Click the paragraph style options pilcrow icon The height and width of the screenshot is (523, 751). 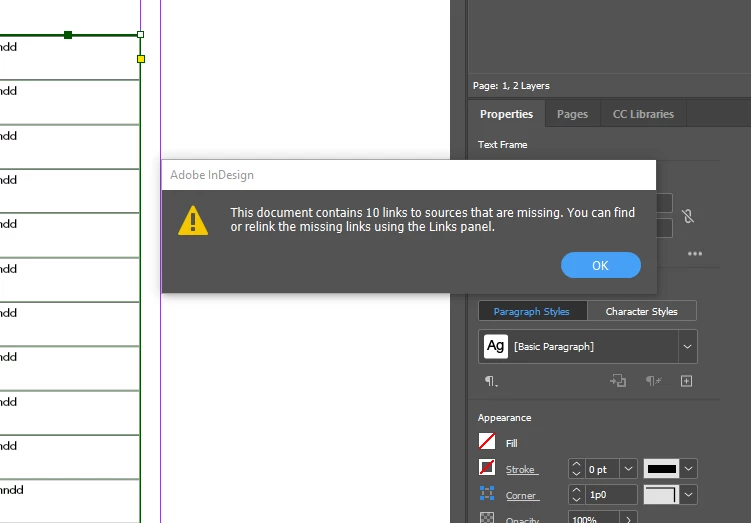pyautogui.click(x=491, y=381)
